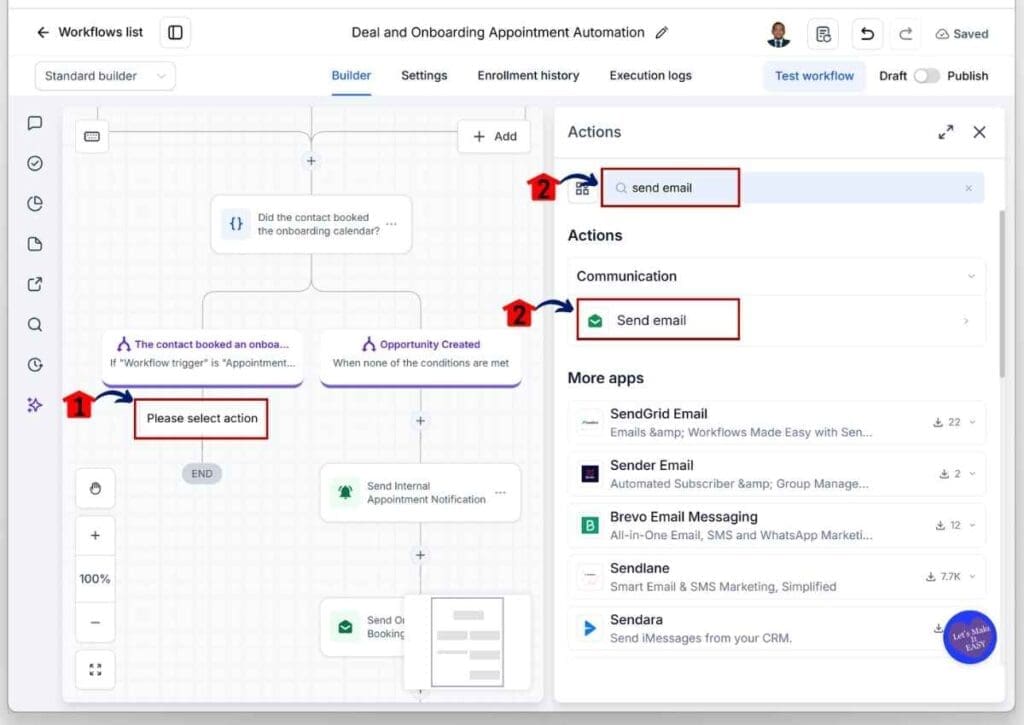Open the Execution logs tab
Screen dimensions: 1024x725
[650, 76]
